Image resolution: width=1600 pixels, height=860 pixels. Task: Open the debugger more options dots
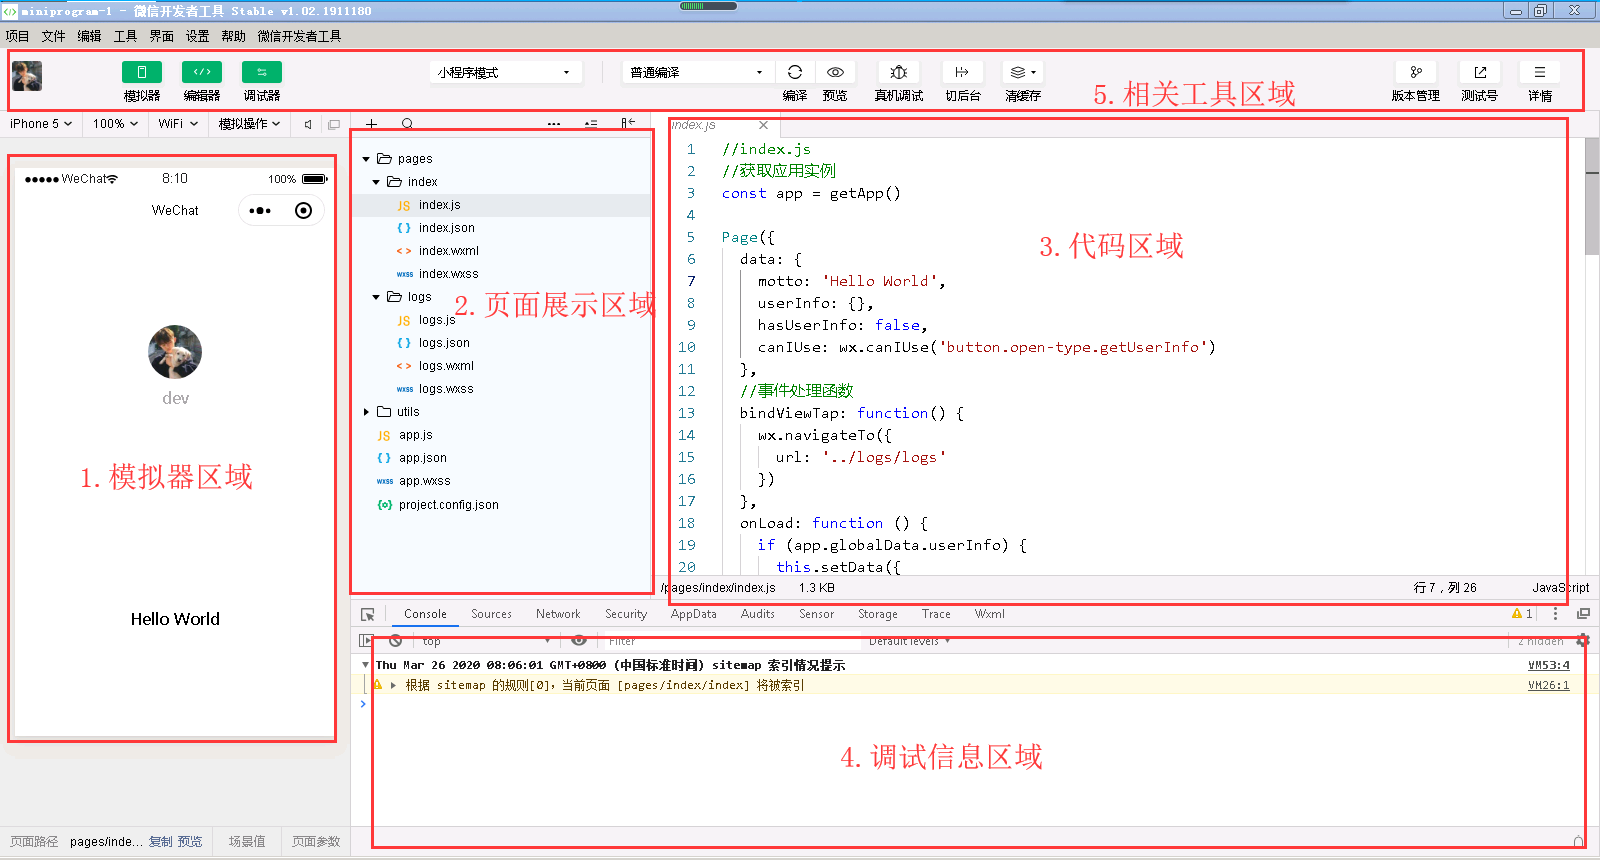point(1555,614)
